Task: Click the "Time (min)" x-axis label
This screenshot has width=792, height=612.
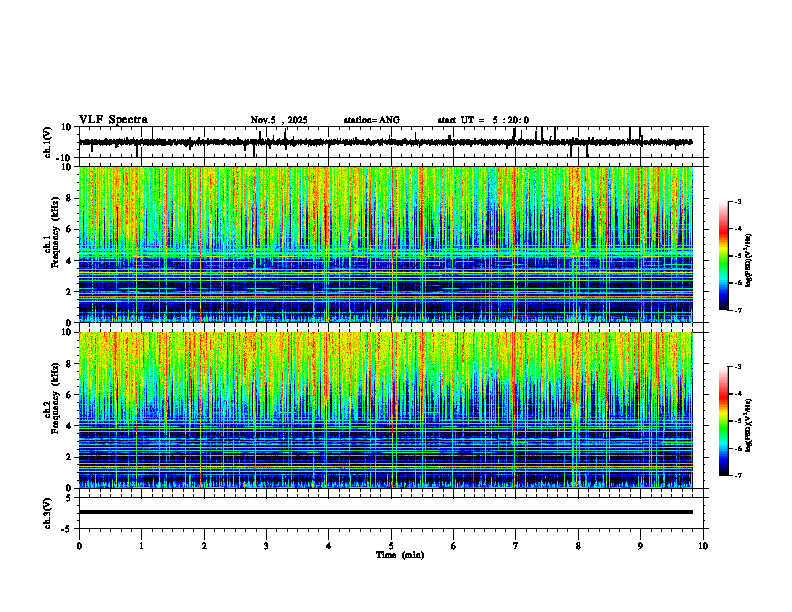Action: click(400, 555)
